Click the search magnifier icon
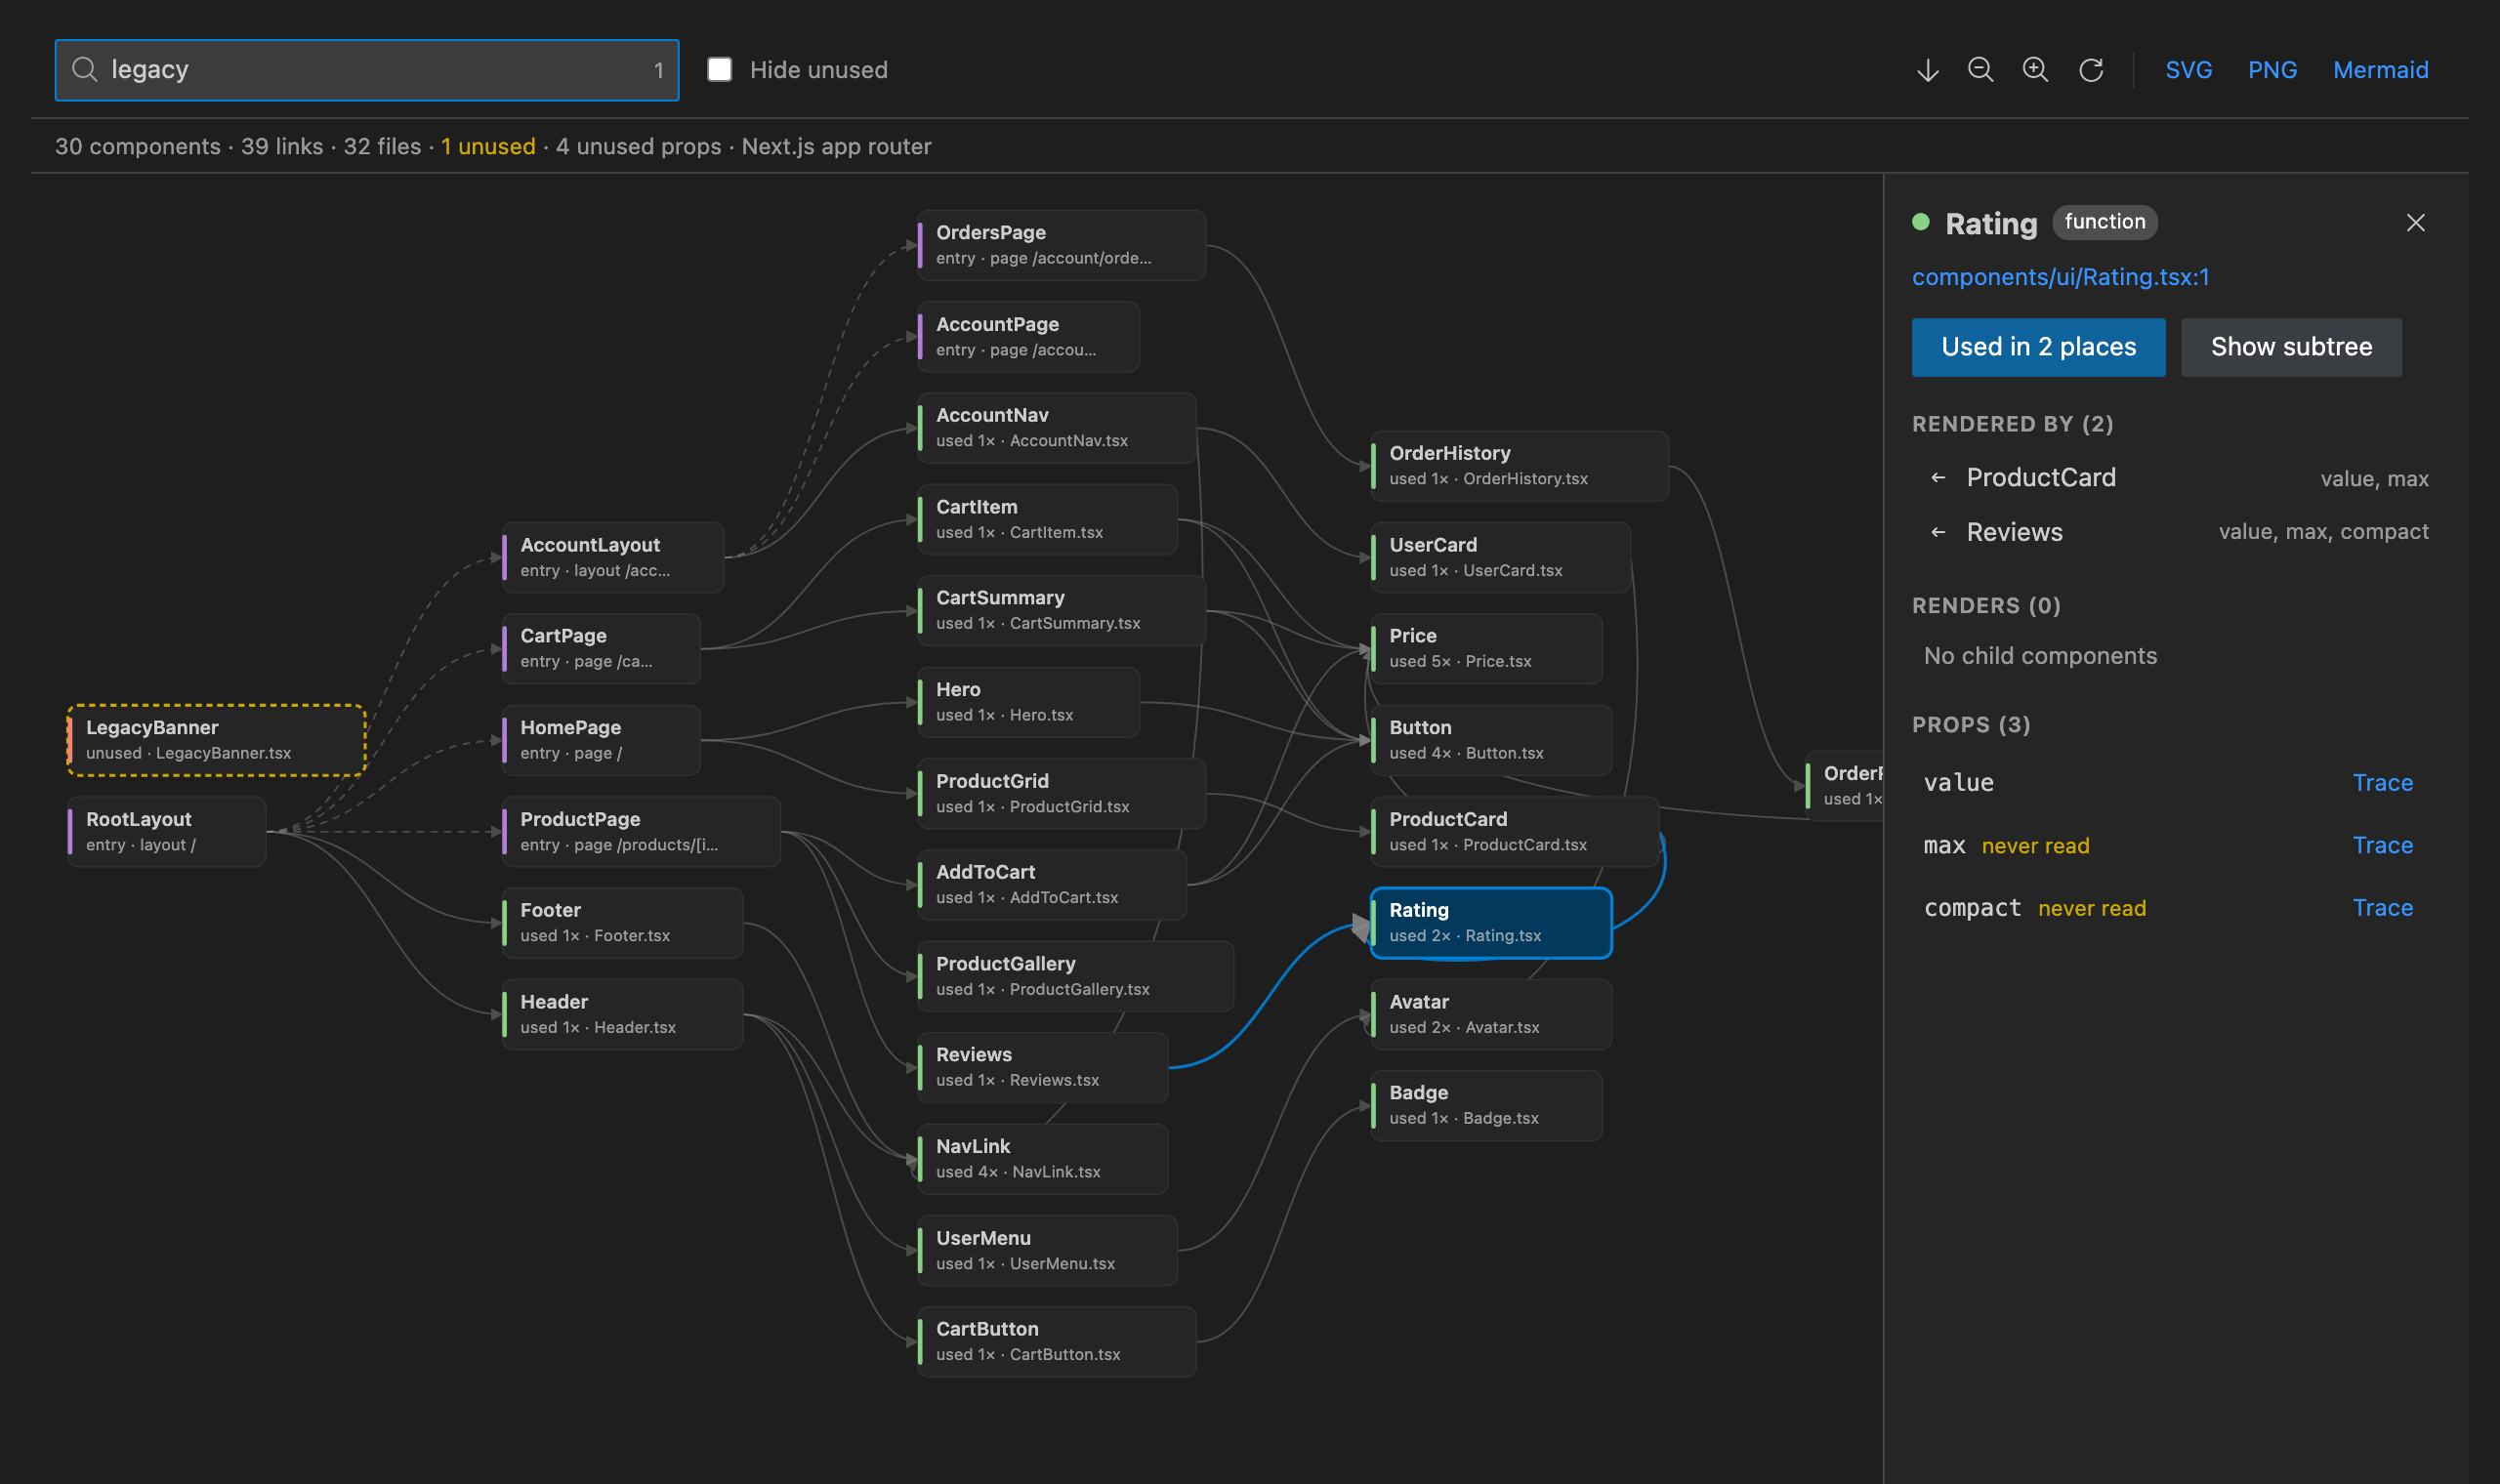The height and width of the screenshot is (1484, 2500). [85, 69]
